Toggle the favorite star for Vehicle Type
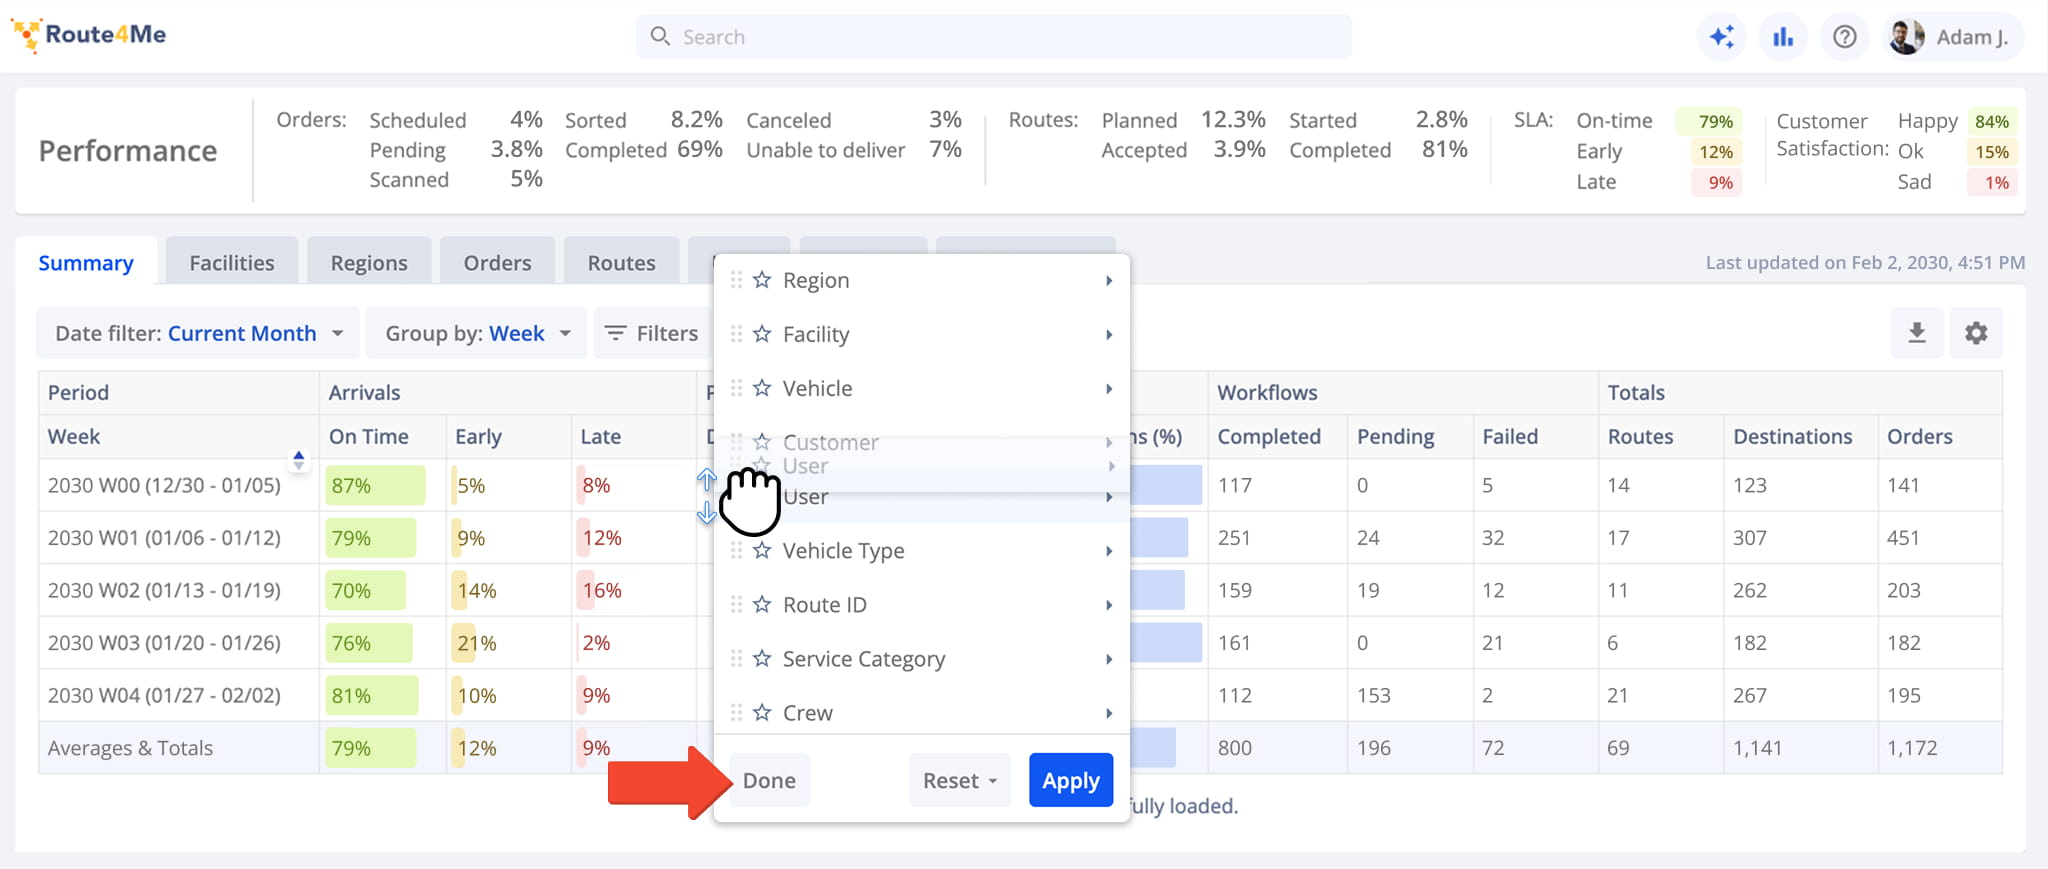Screen dimensions: 2048x869 click(x=762, y=550)
